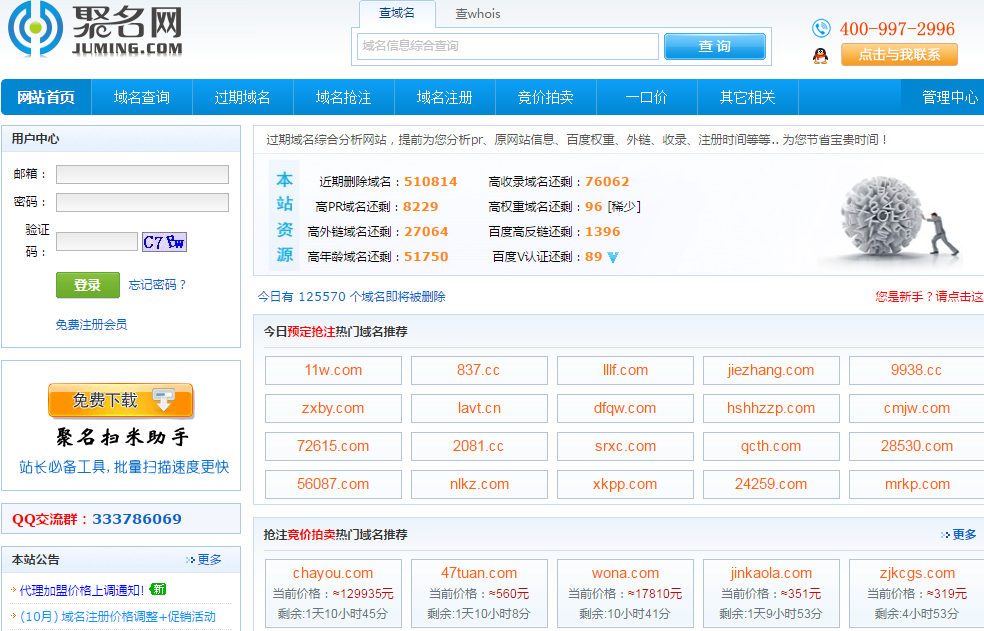Select the 查域名 tab
Image resolution: width=984 pixels, height=631 pixels.
coord(399,14)
